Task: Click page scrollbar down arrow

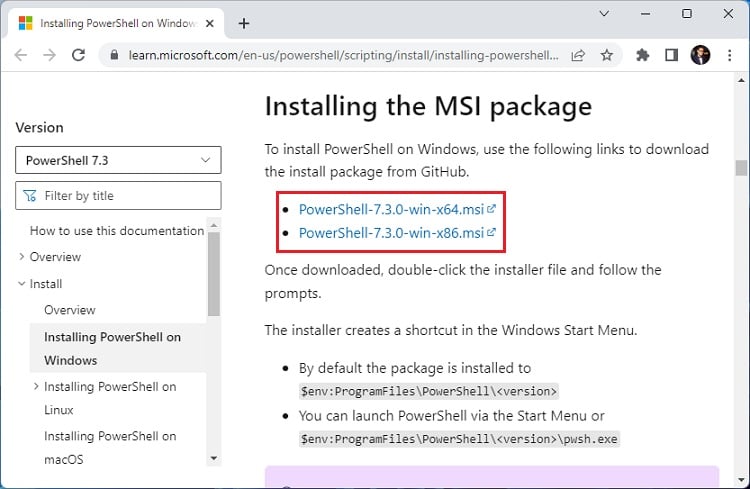Action: coord(741,480)
